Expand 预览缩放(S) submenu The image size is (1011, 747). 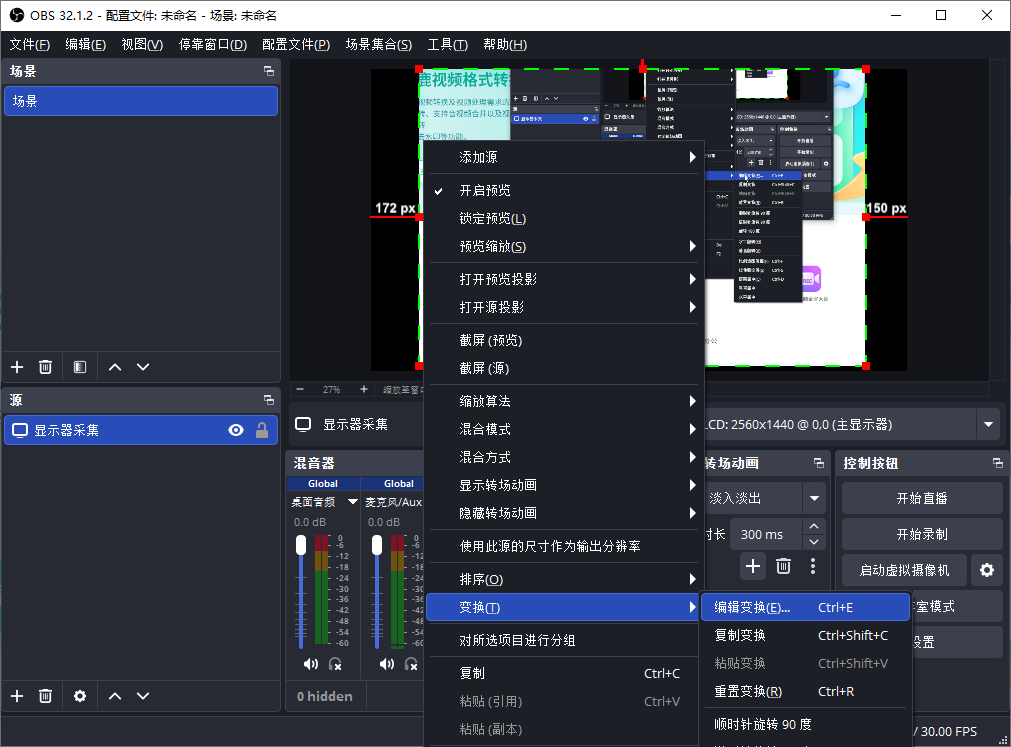(564, 246)
